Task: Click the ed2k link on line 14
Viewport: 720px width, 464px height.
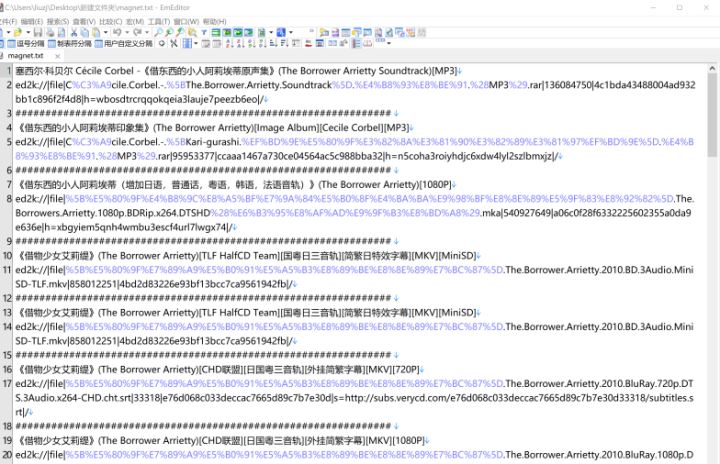Action: 354,334
